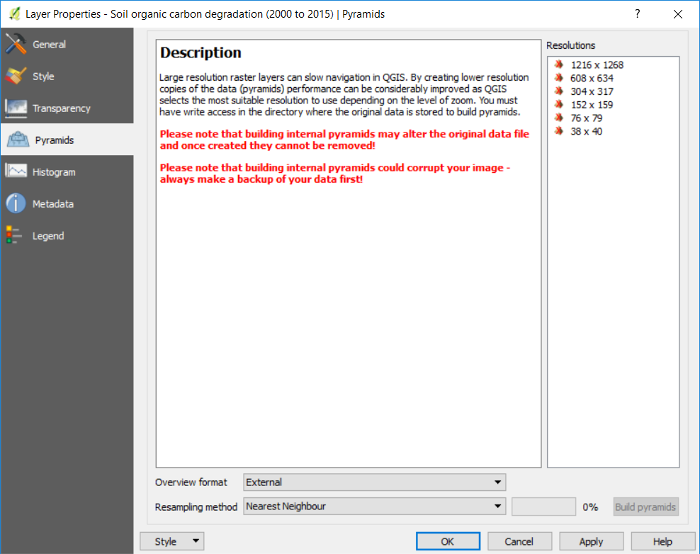Screen dimensions: 700x554
Task: Go to the Histogram tab
Action: click(x=67, y=172)
